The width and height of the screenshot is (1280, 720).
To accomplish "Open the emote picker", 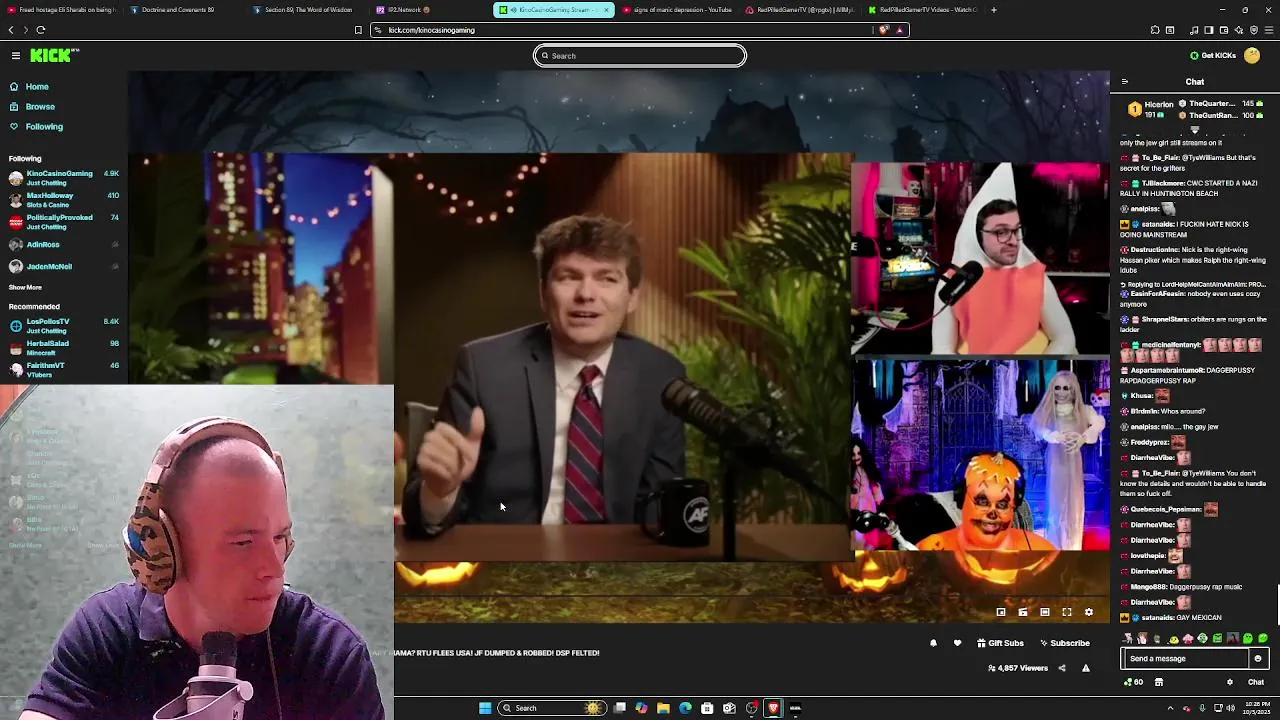I will (x=1258, y=659).
